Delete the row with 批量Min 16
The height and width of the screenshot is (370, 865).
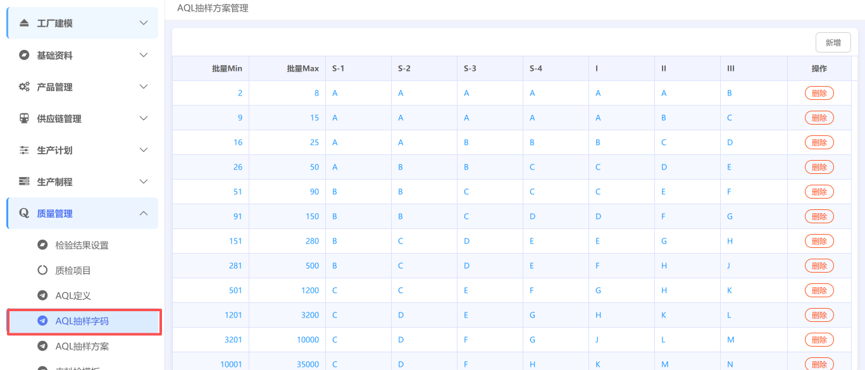[819, 142]
